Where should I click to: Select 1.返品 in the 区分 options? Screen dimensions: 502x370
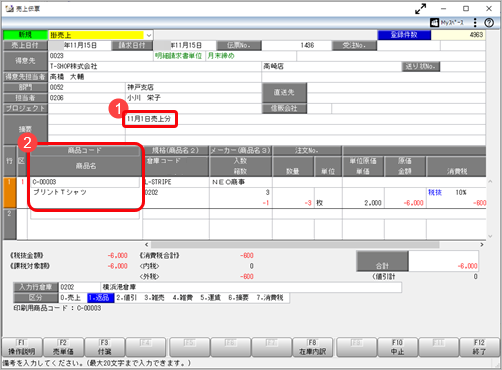point(101,298)
